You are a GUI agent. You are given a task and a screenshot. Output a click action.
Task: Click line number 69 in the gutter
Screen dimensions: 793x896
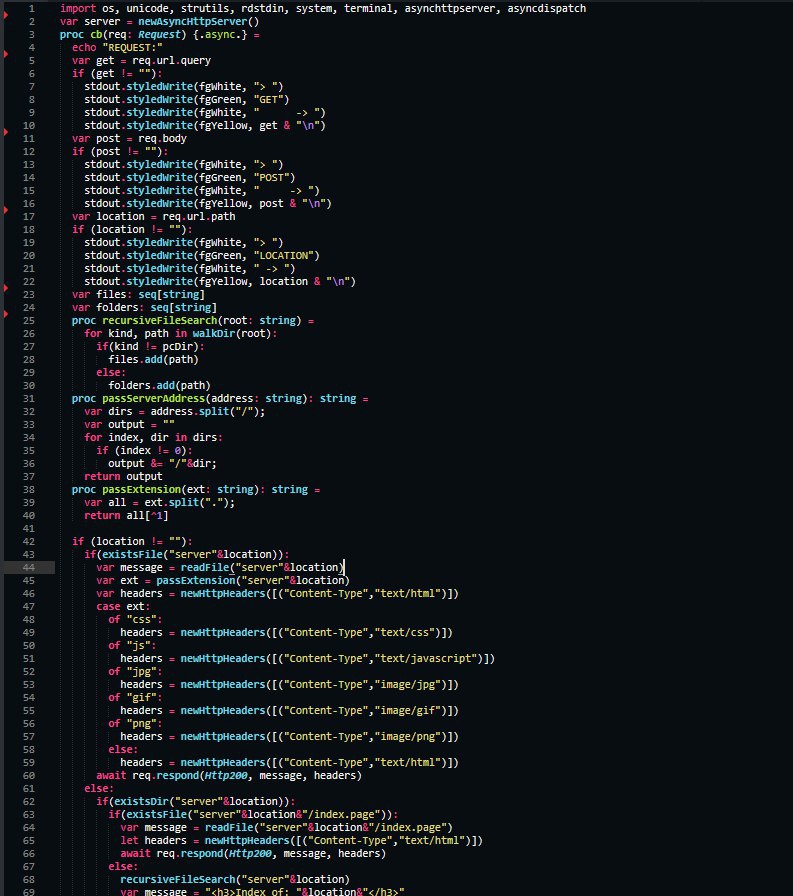(29, 891)
